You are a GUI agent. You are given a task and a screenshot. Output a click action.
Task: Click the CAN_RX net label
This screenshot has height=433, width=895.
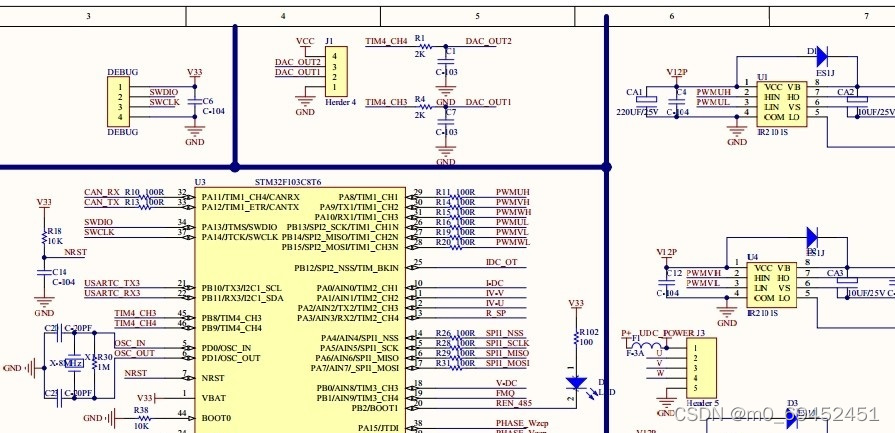102,192
